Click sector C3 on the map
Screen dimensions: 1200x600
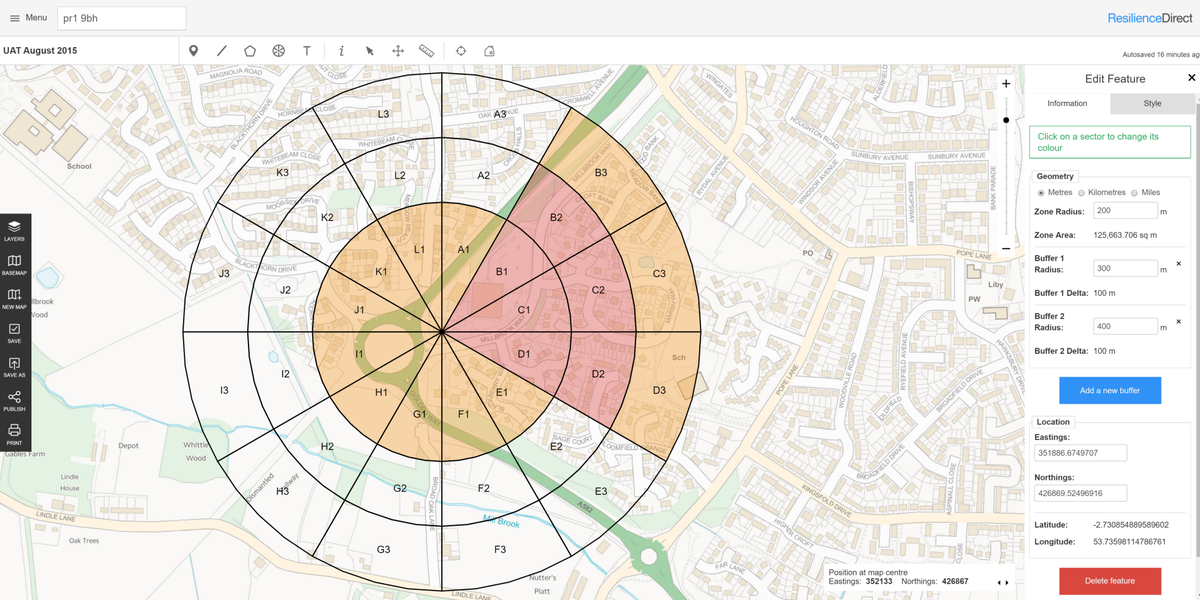pos(659,273)
